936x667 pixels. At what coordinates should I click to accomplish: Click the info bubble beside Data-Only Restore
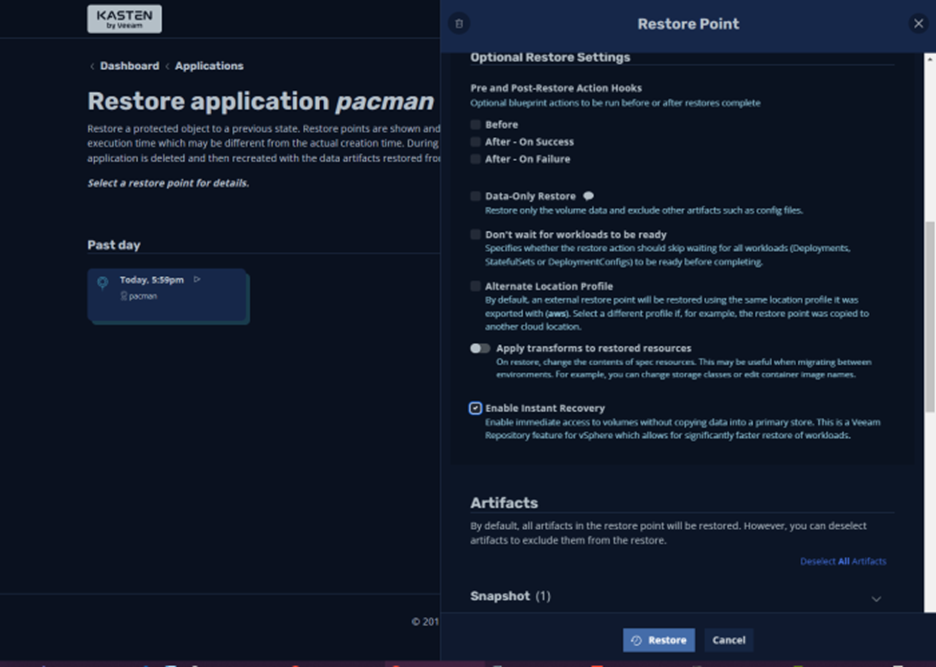pyautogui.click(x=588, y=196)
